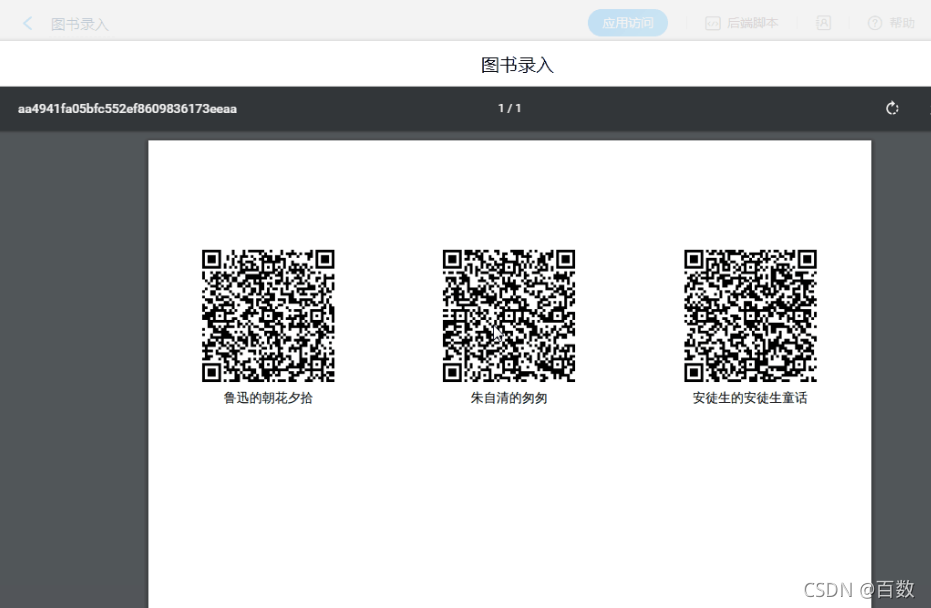Viewport: 931px width, 608px height.
Task: Click the 后端脚本 code icon
Action: coord(712,23)
